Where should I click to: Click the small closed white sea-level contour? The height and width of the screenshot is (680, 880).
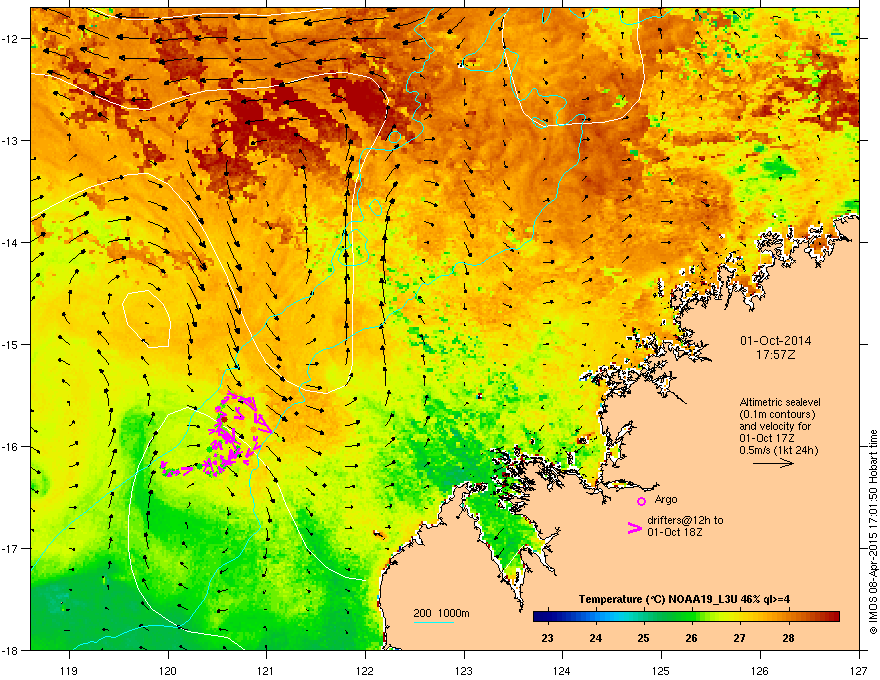[146, 319]
